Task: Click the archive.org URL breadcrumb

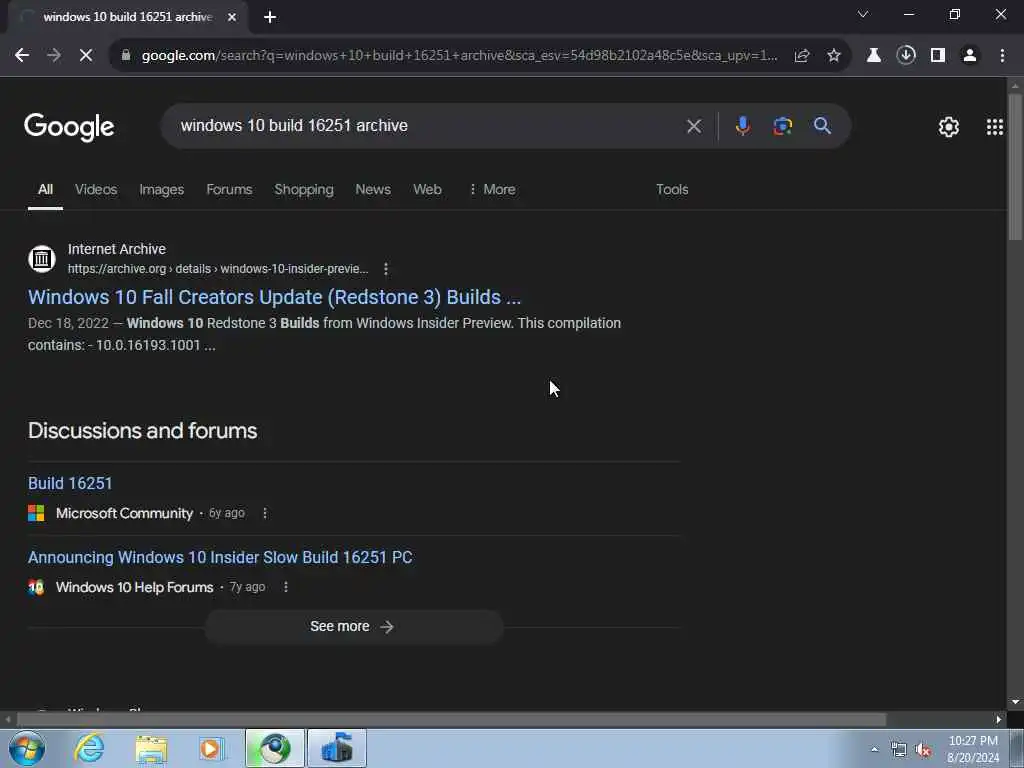Action: tap(218, 269)
